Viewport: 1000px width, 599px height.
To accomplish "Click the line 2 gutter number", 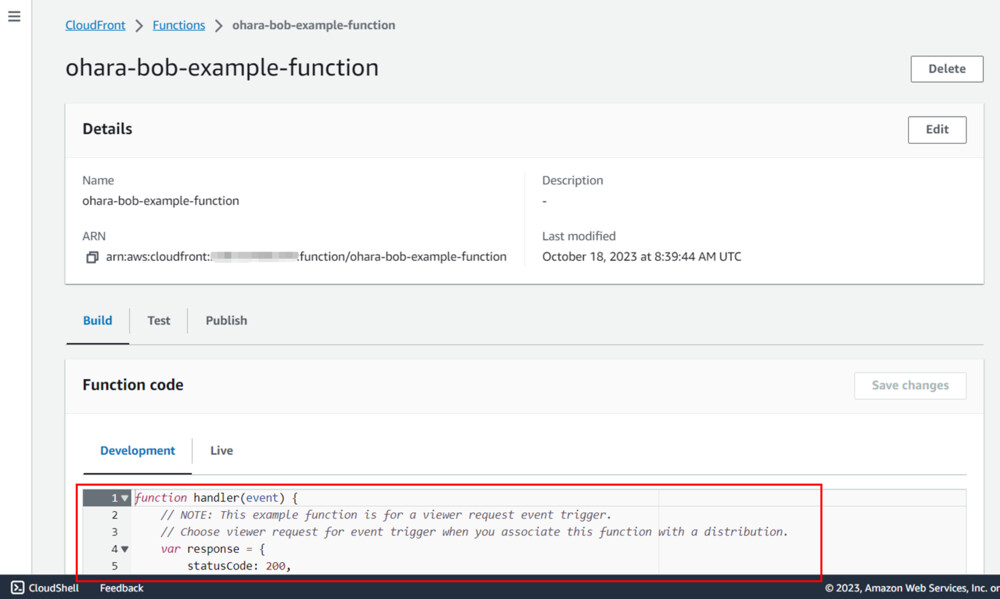I will 115,515.
